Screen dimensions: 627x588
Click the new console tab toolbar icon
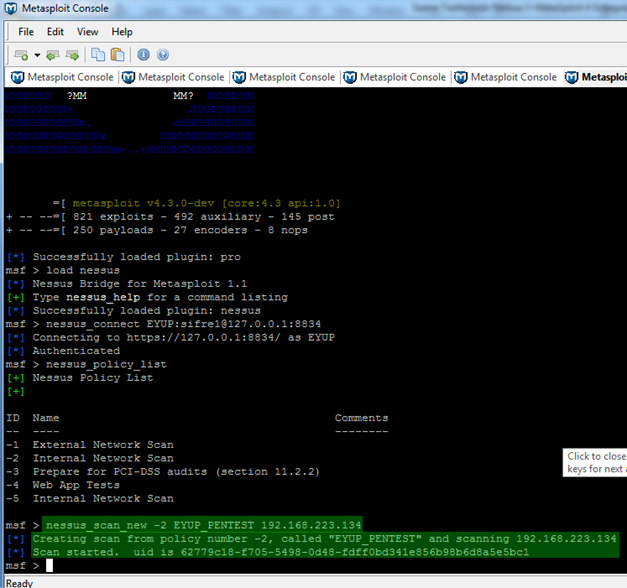pyautogui.click(x=21, y=55)
